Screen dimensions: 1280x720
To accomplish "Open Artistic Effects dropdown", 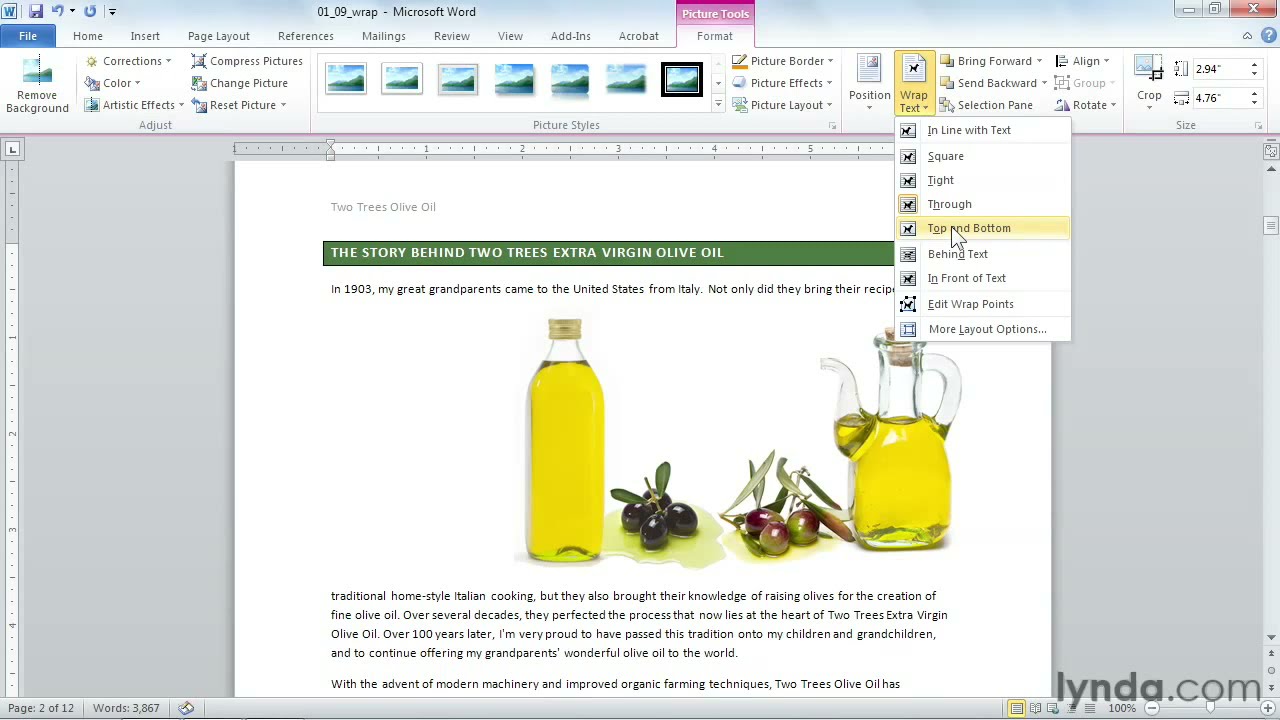I will [x=135, y=105].
